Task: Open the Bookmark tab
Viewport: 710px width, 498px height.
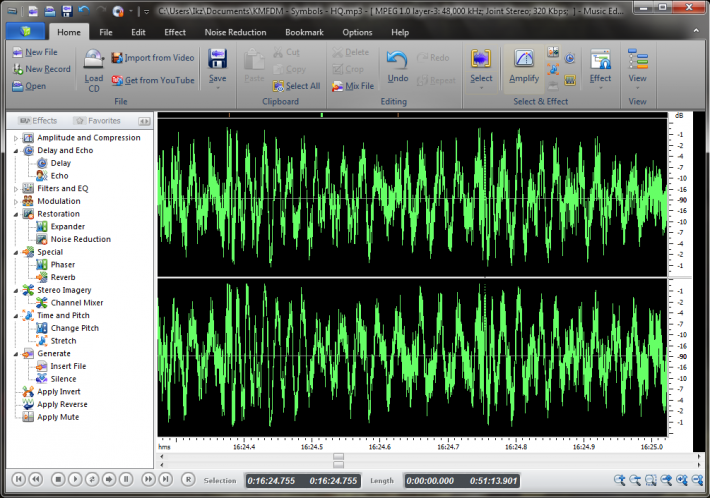Action: point(304,32)
